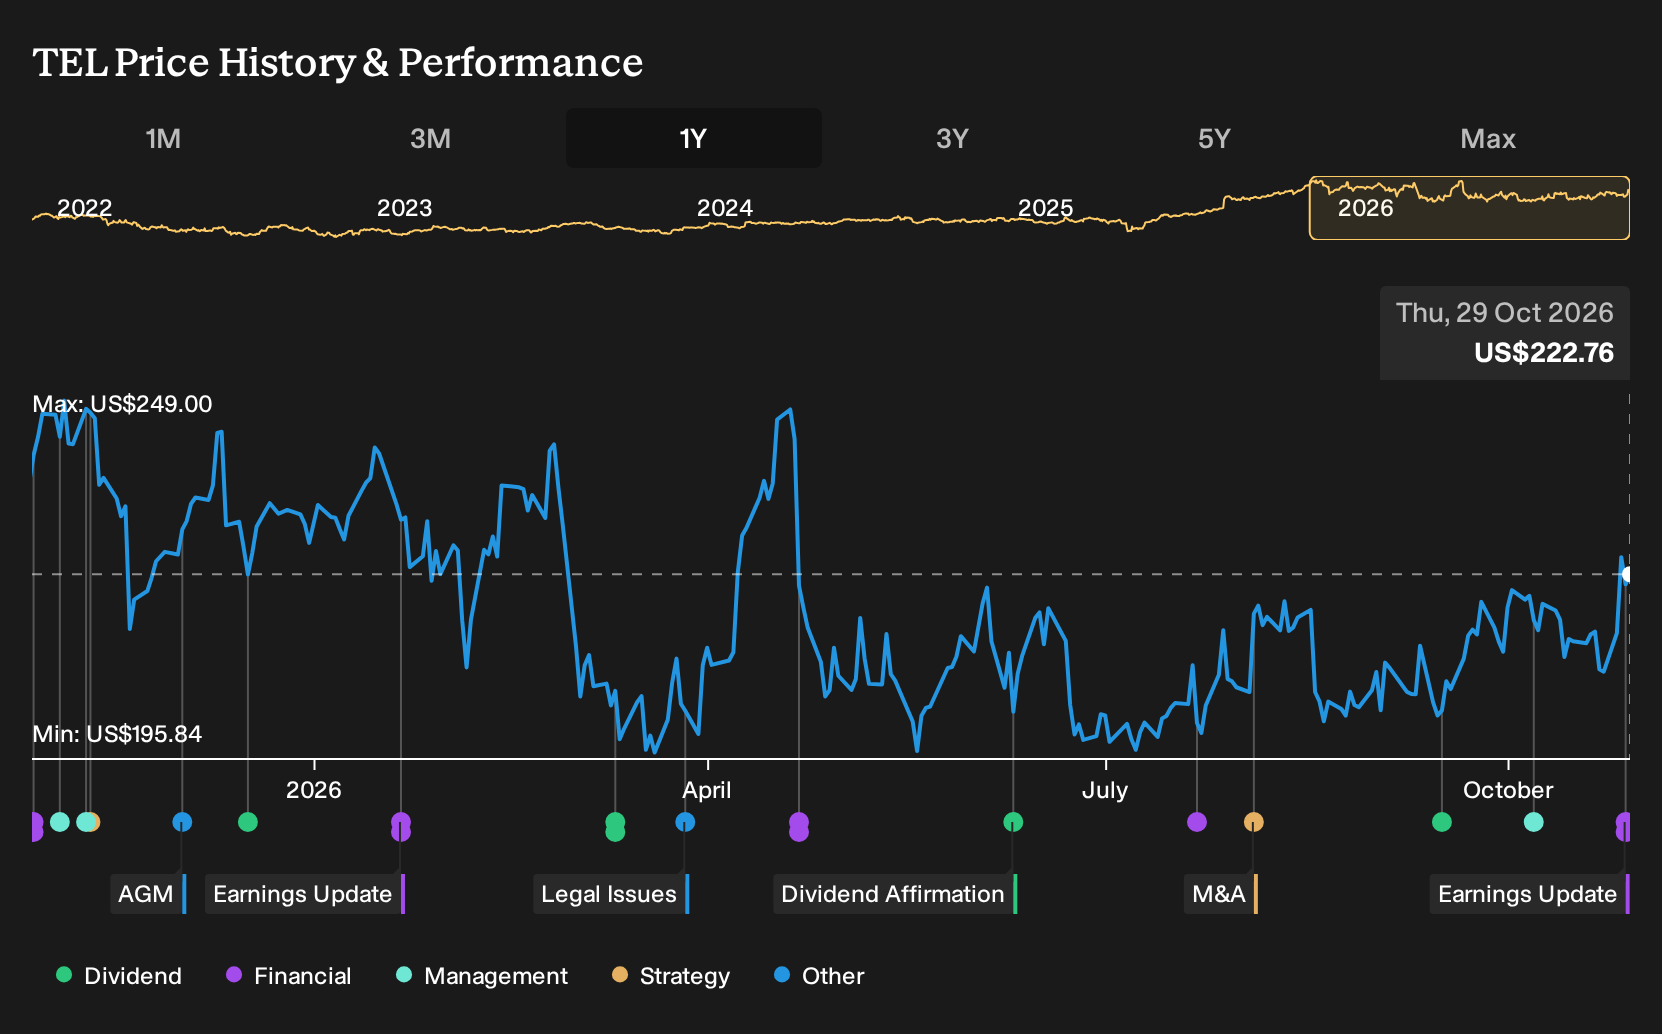Open the M&A event label
The image size is (1662, 1034).
coord(1221,894)
